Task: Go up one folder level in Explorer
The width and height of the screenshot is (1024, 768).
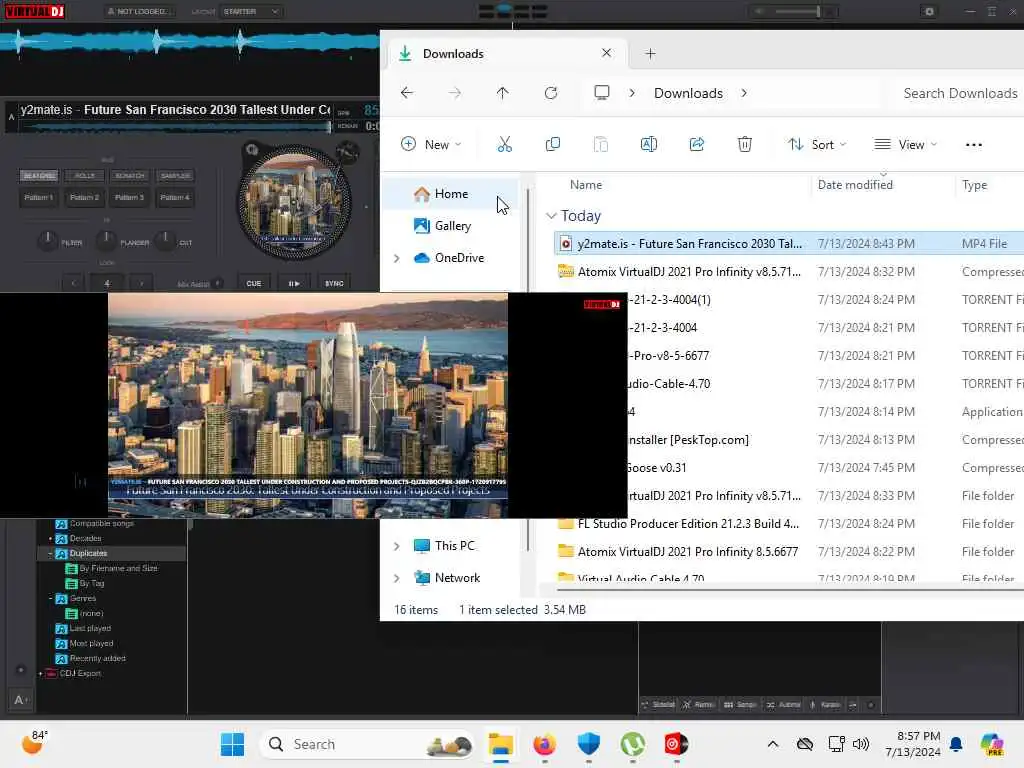Action: [x=502, y=93]
